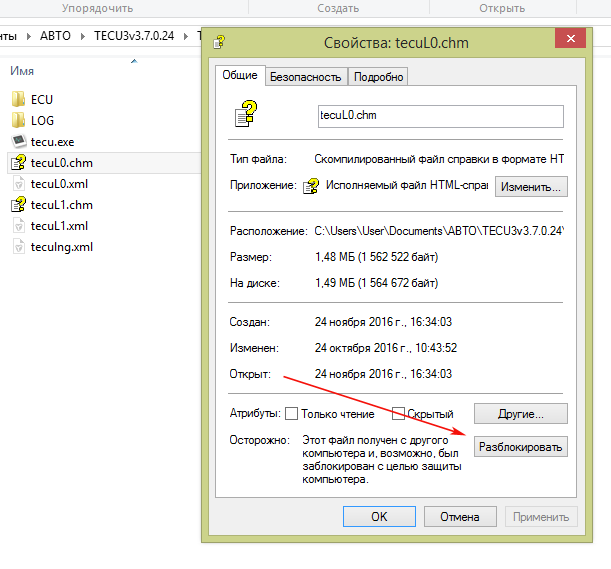Click the tecuL0.xml file icon
The image size is (611, 569).
(19, 184)
